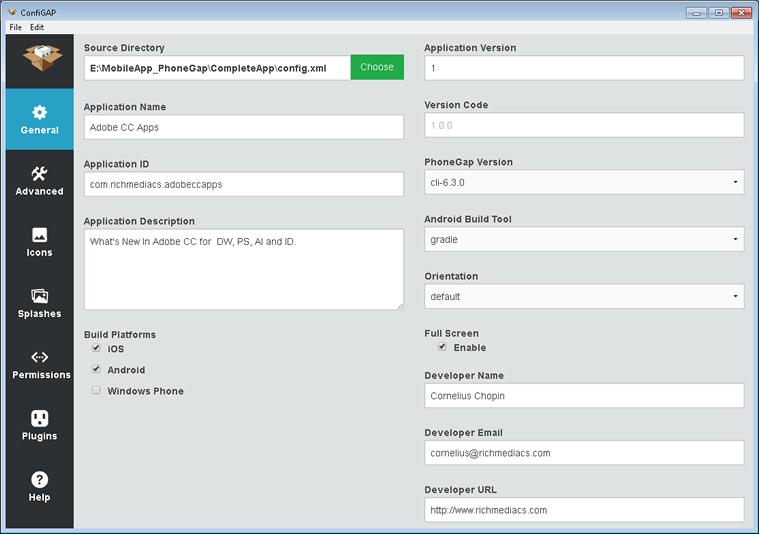Viewport: 759px width, 534px height.
Task: Click the Developer Email field
Action: [x=584, y=453]
